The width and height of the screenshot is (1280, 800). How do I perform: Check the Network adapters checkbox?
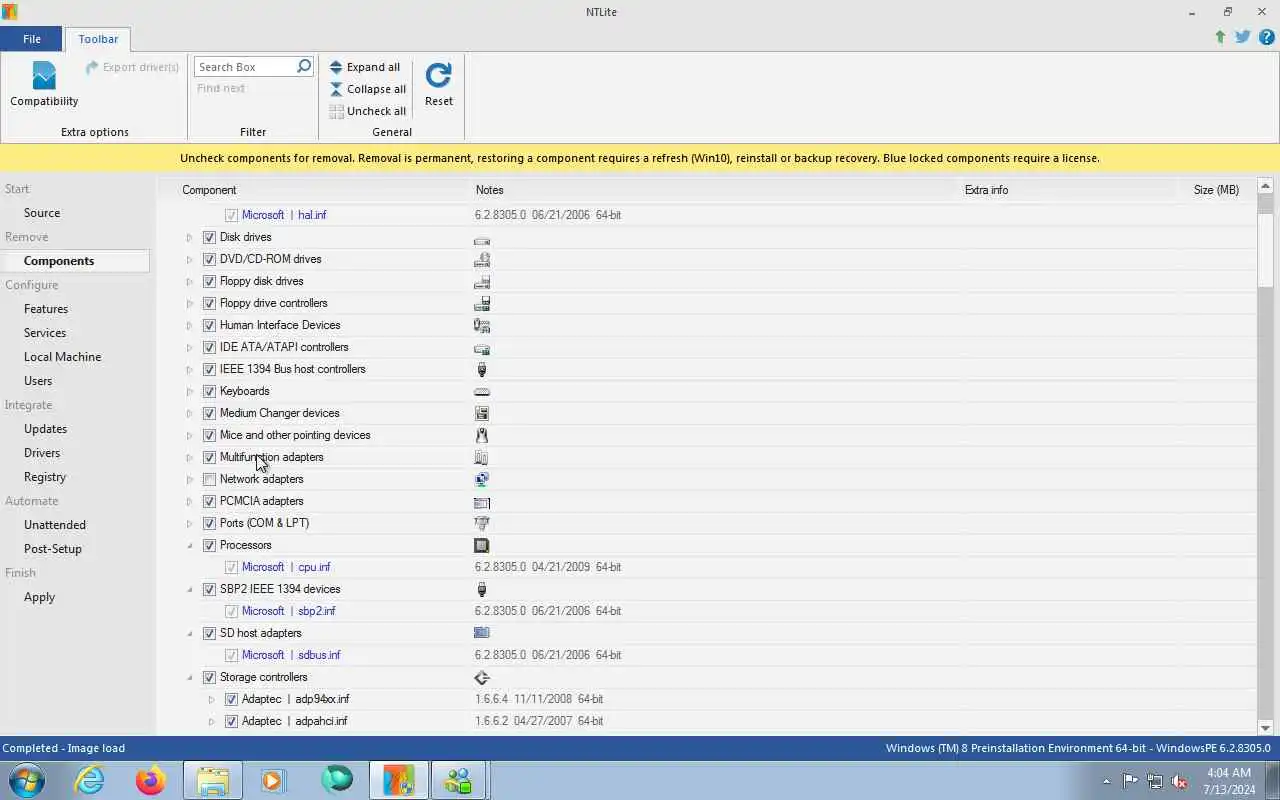click(209, 480)
